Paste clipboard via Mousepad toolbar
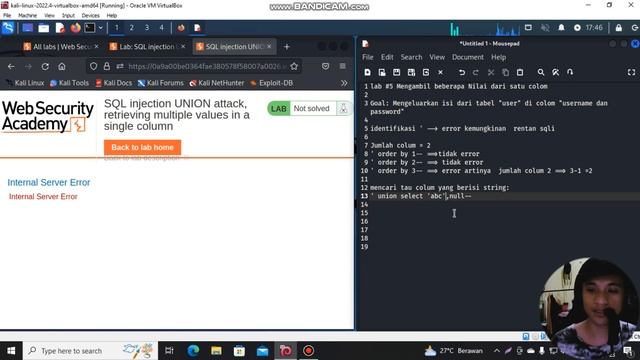 click(520, 72)
